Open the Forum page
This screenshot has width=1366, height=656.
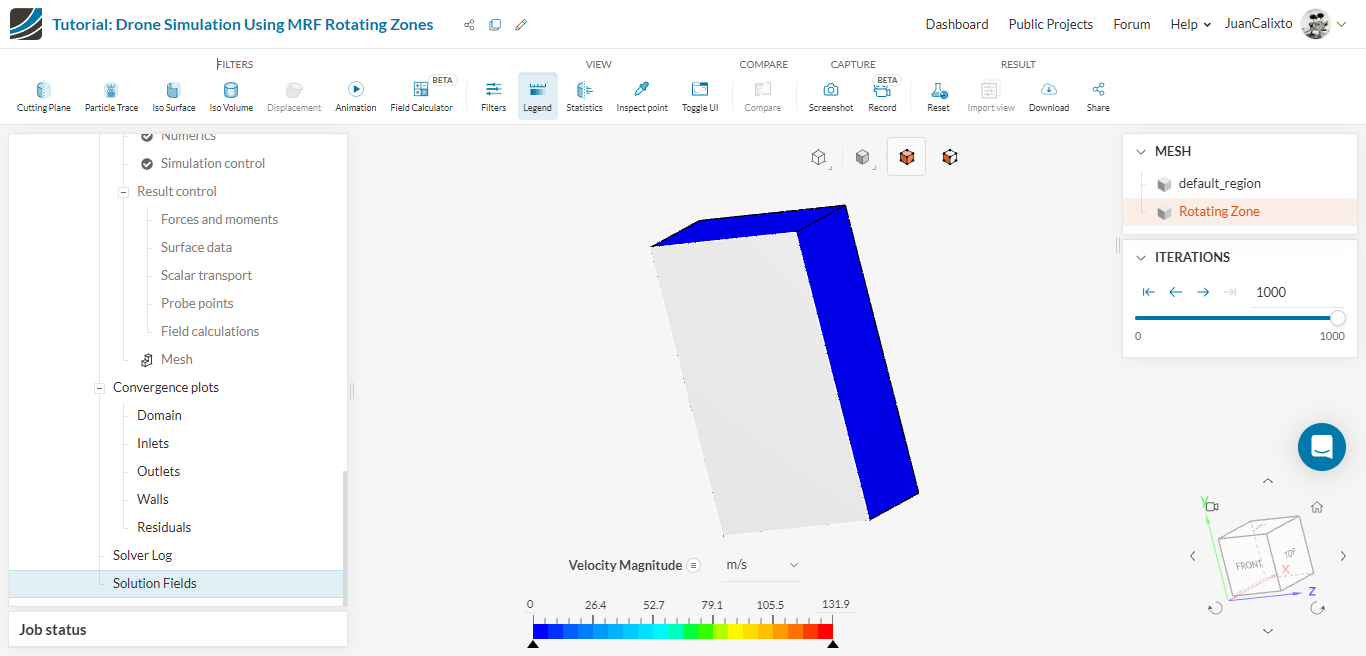tap(1131, 23)
